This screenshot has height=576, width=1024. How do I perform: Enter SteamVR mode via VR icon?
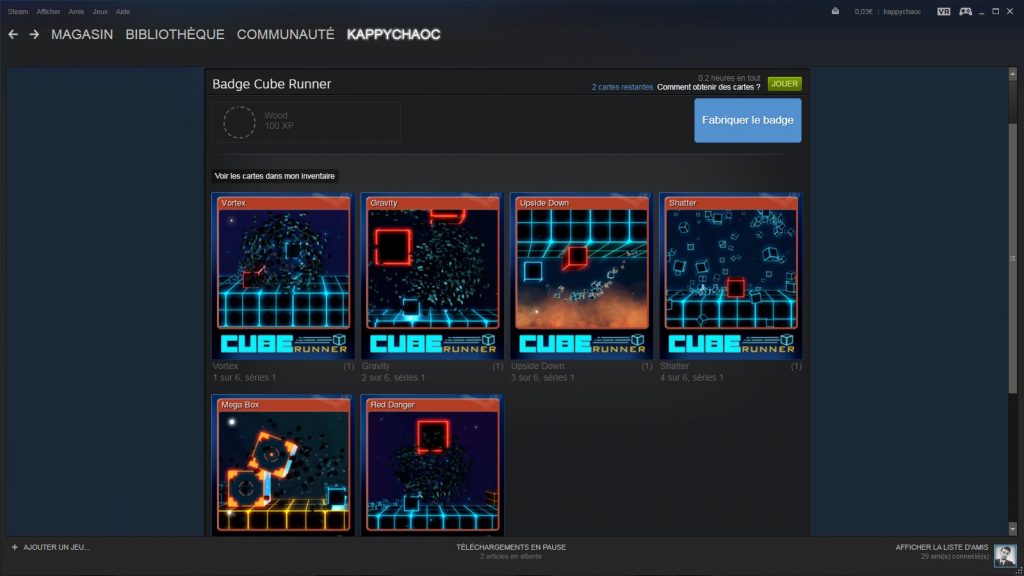click(943, 11)
